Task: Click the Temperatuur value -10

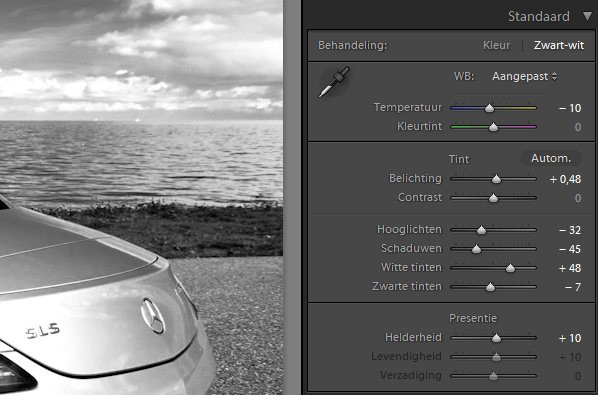Action: [x=570, y=108]
